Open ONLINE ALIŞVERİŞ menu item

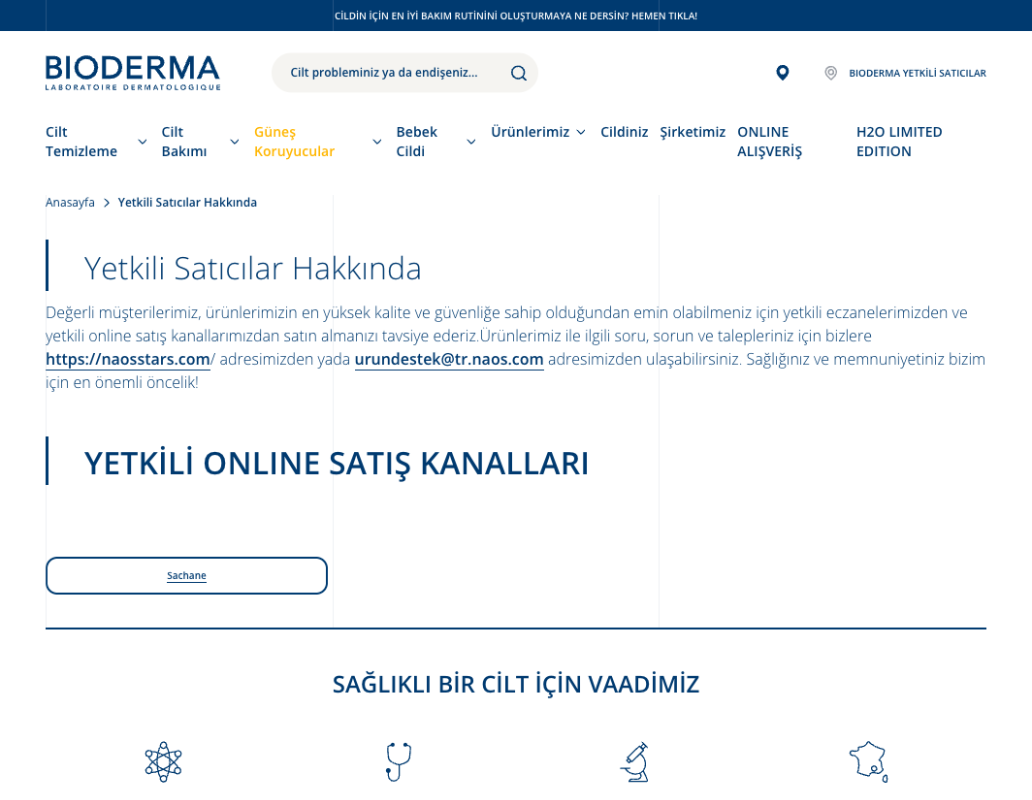pyautogui.click(x=769, y=141)
